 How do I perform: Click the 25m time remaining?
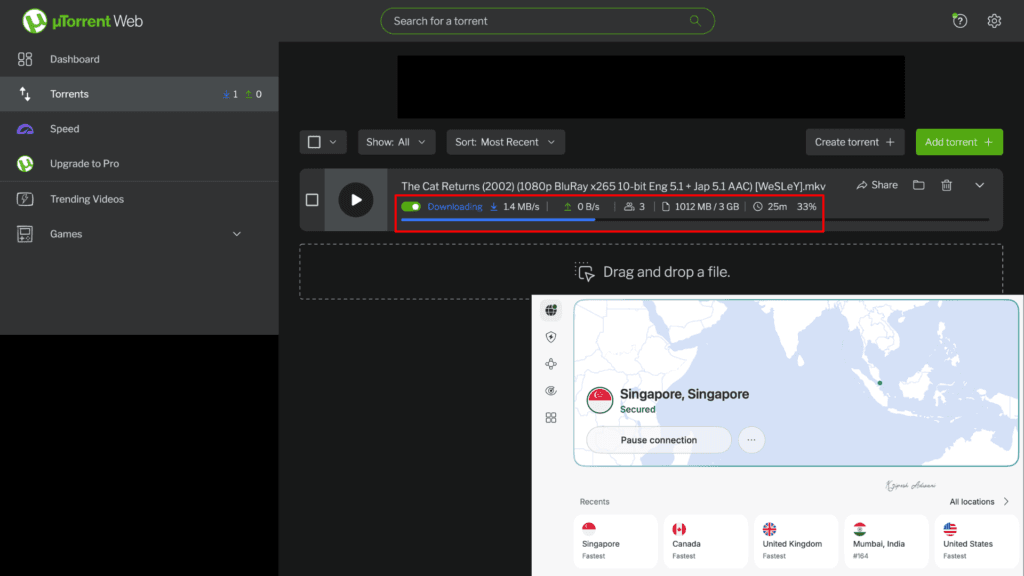[770, 206]
